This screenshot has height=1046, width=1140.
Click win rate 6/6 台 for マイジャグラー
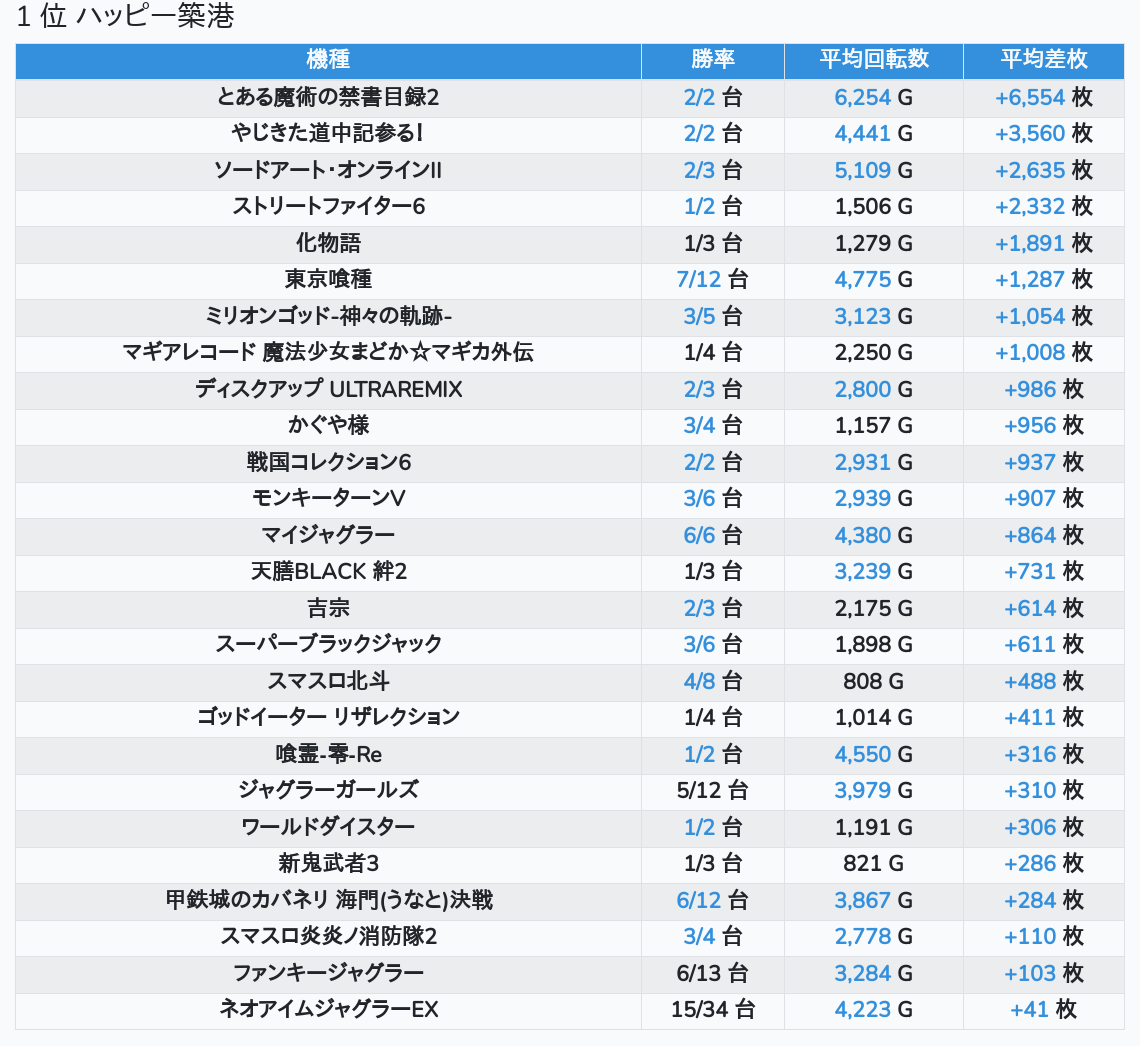point(712,535)
